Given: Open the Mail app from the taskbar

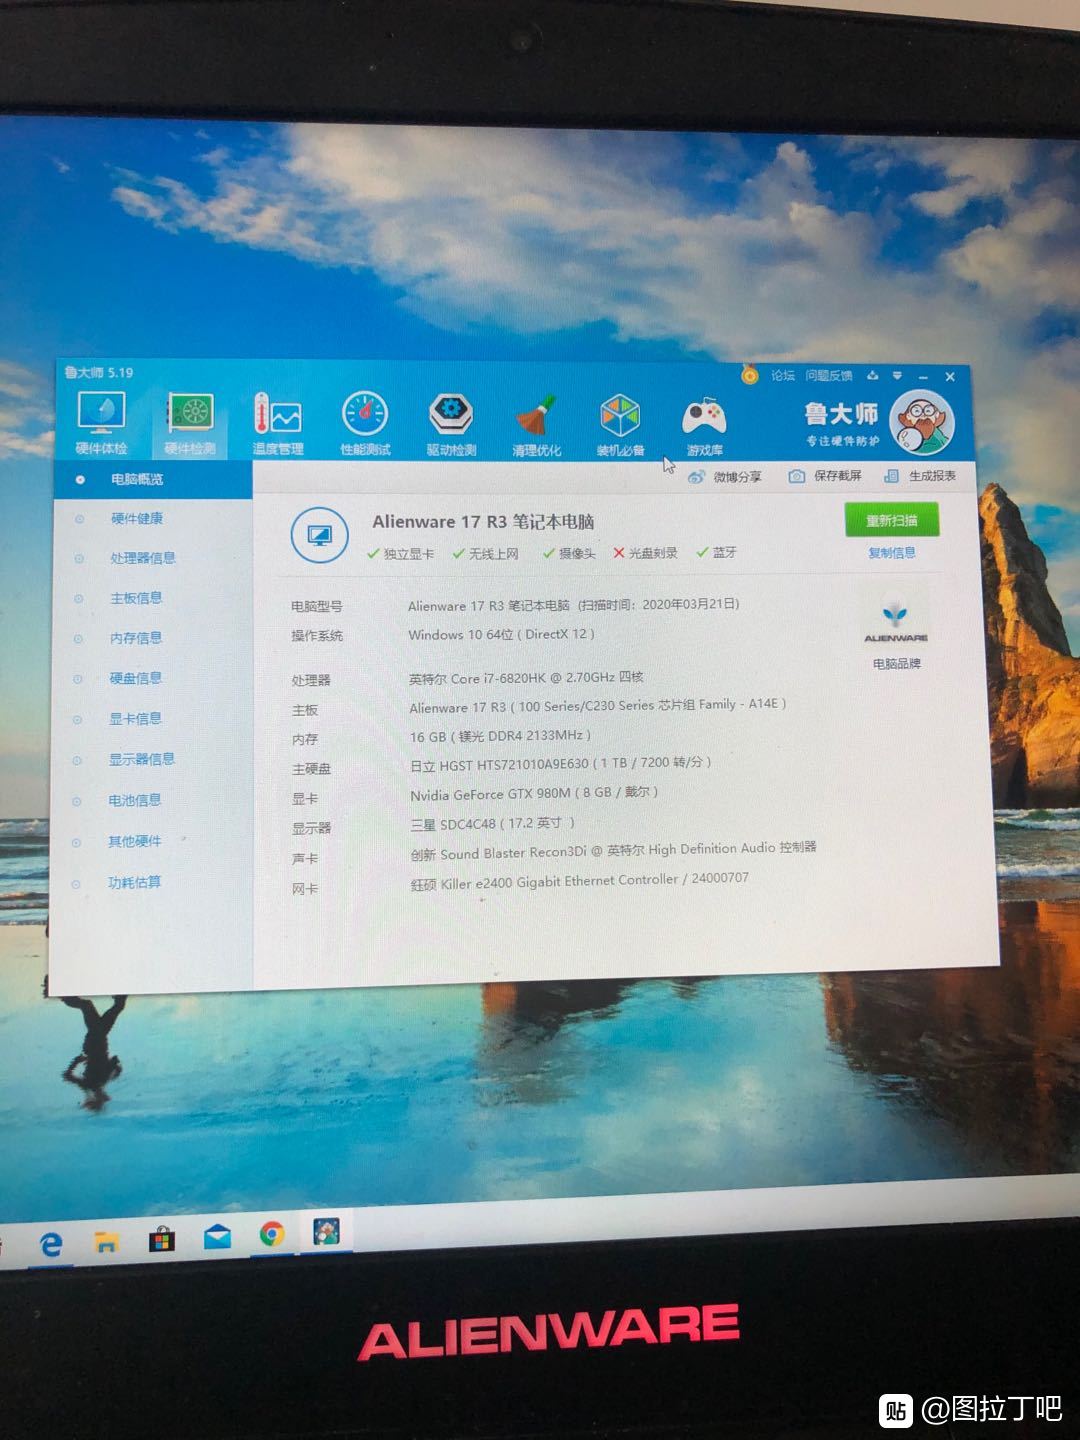Looking at the screenshot, I should 217,1237.
